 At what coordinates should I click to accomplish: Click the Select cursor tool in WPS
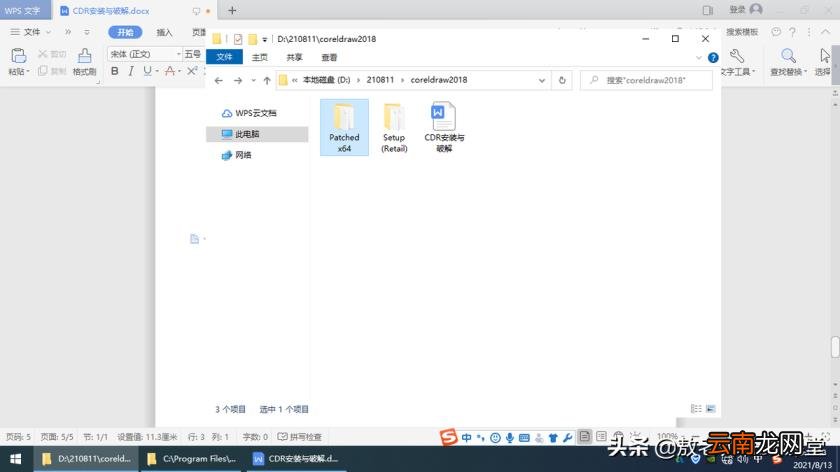pyautogui.click(x=824, y=56)
